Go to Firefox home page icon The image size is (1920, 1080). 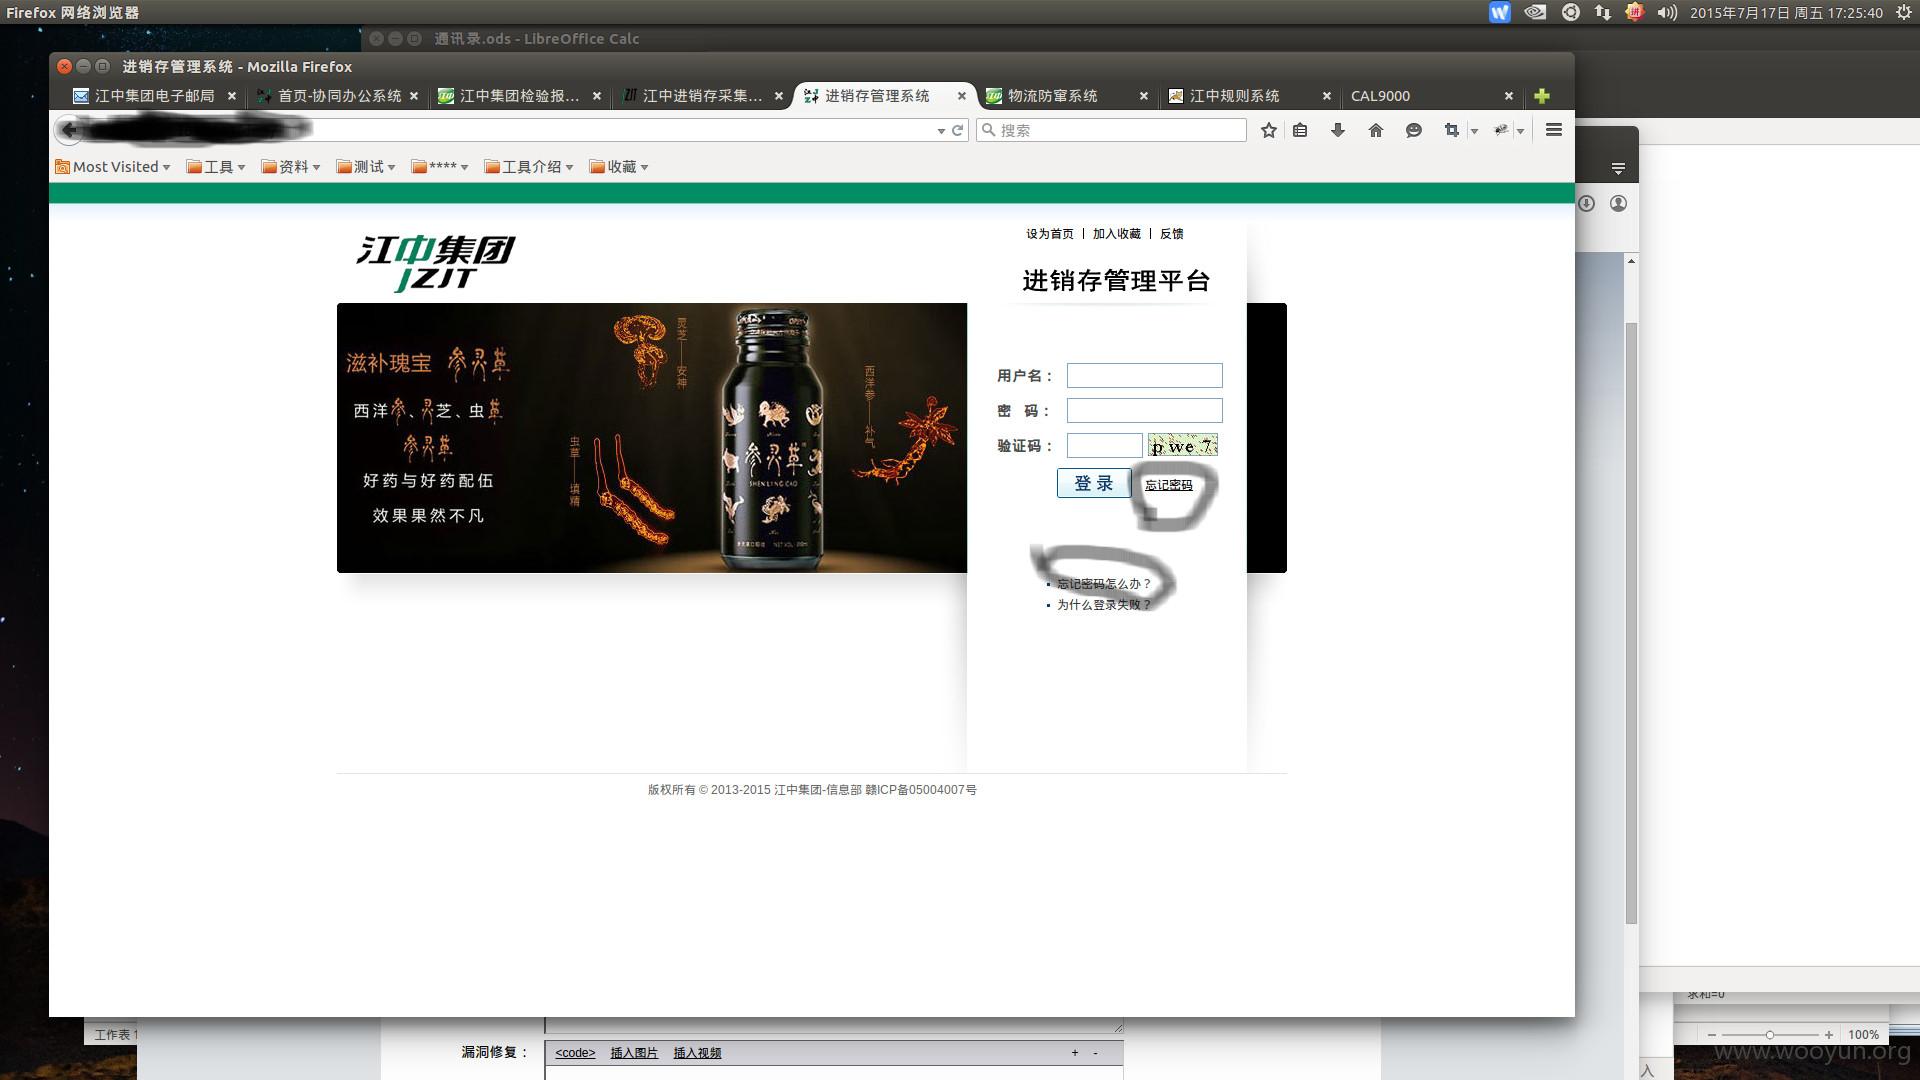click(1376, 130)
